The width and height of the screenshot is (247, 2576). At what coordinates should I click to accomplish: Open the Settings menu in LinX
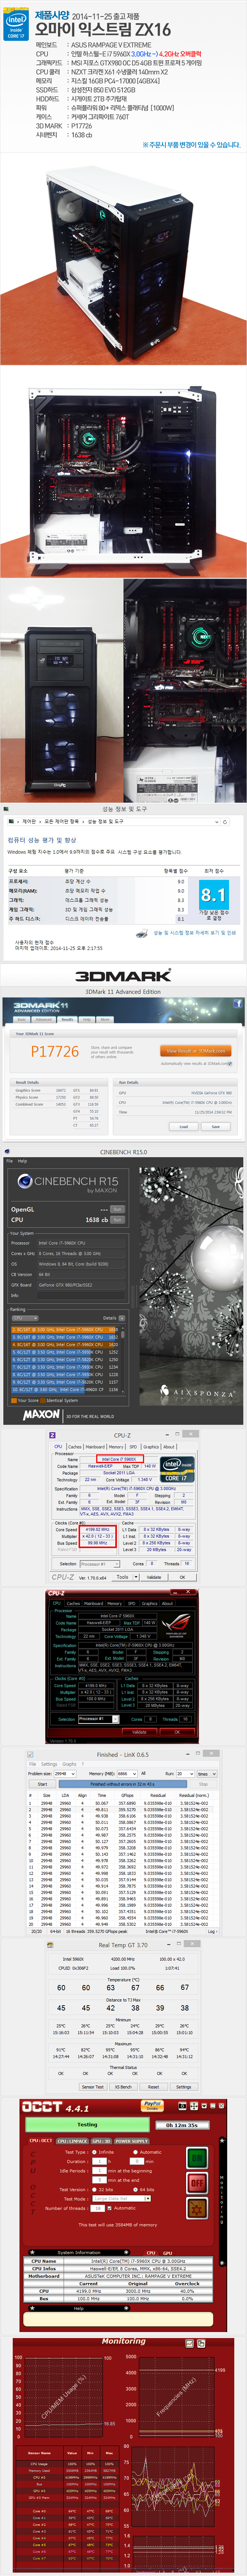[x=49, y=1763]
